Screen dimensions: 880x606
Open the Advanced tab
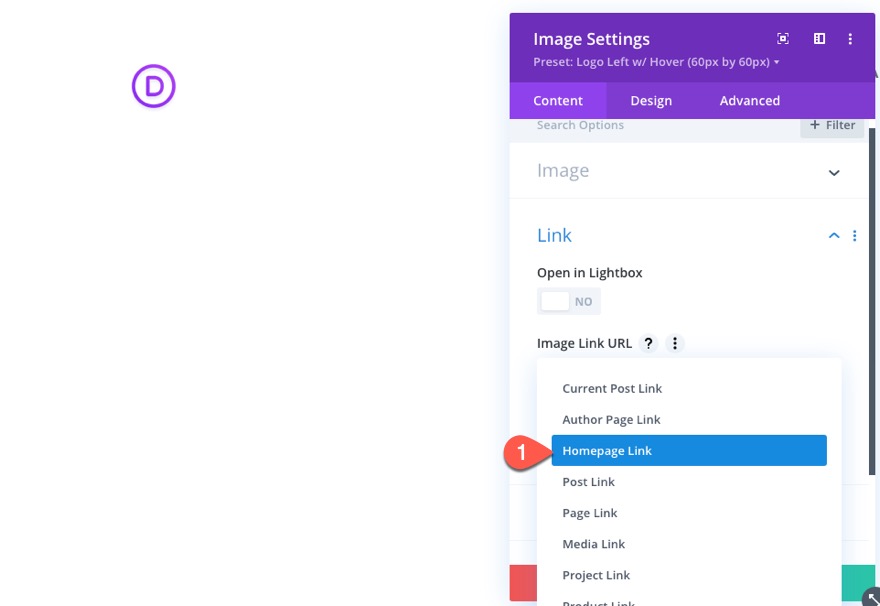749,100
